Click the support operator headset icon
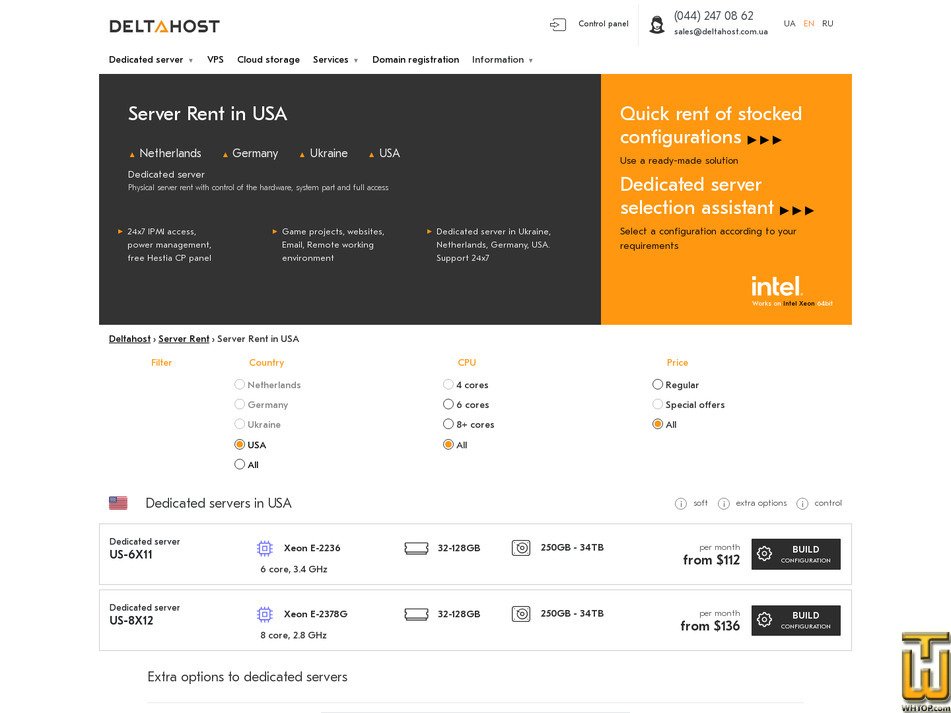The image size is (951, 713). [657, 25]
